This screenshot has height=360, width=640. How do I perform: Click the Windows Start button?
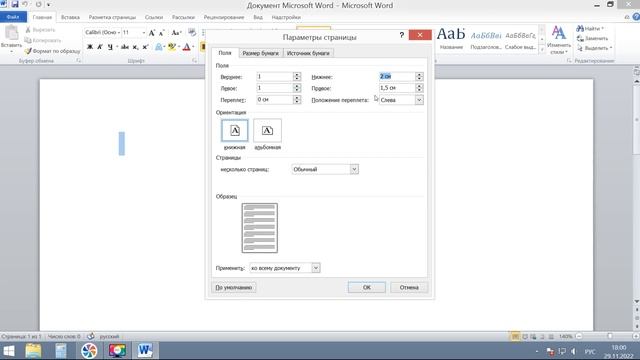[9, 351]
